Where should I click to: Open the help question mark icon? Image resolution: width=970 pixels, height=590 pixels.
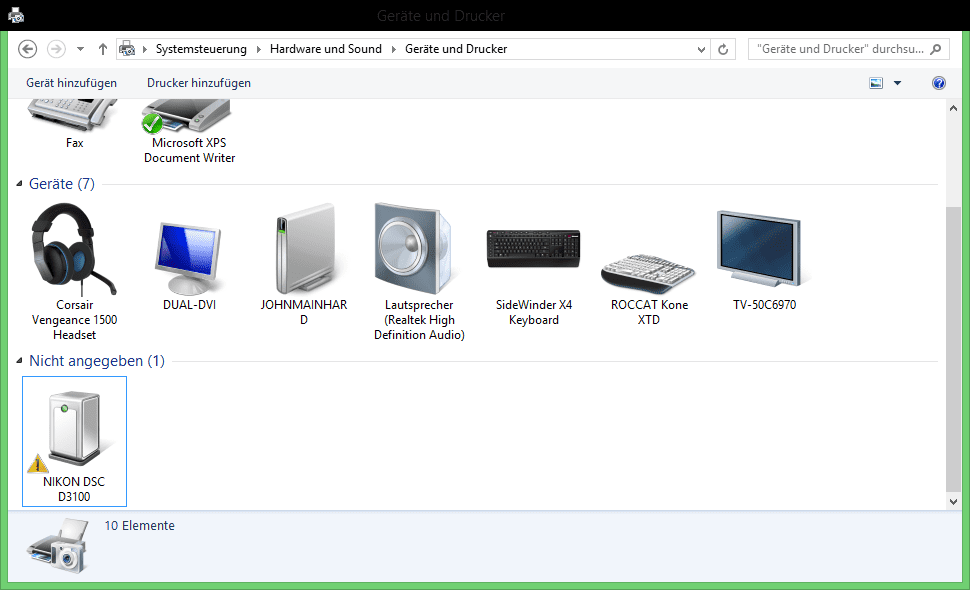pyautogui.click(x=938, y=83)
